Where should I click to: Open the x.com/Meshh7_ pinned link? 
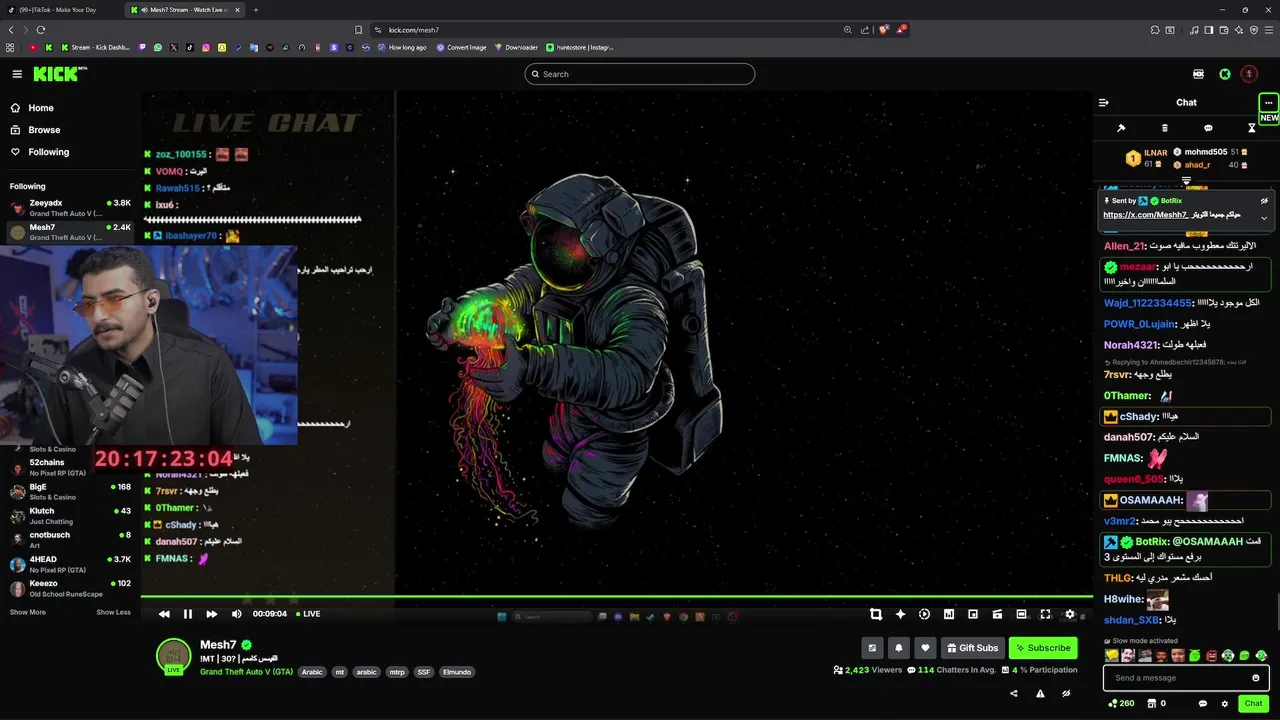click(1146, 215)
